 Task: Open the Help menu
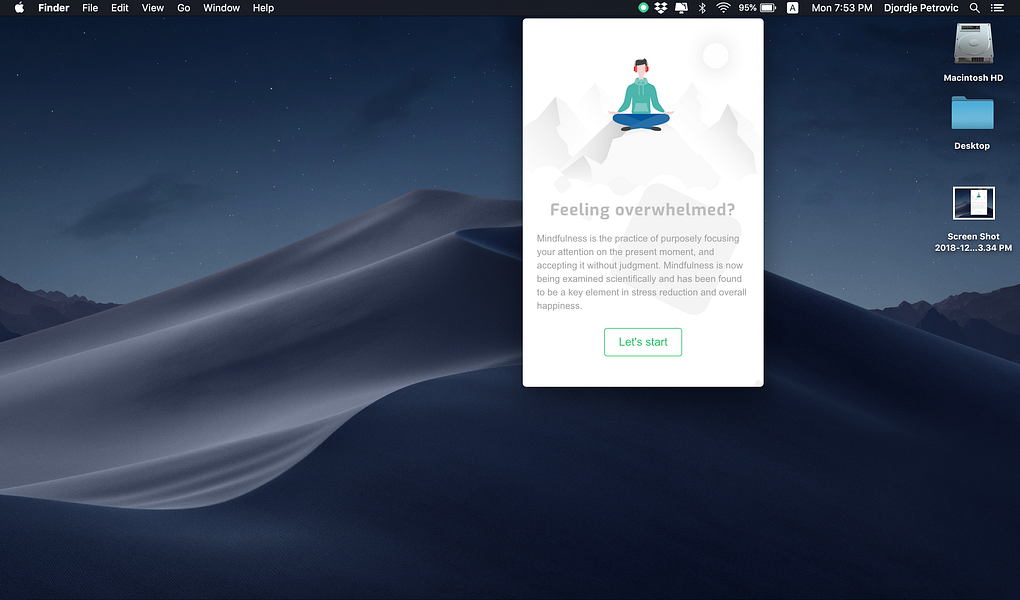[263, 8]
